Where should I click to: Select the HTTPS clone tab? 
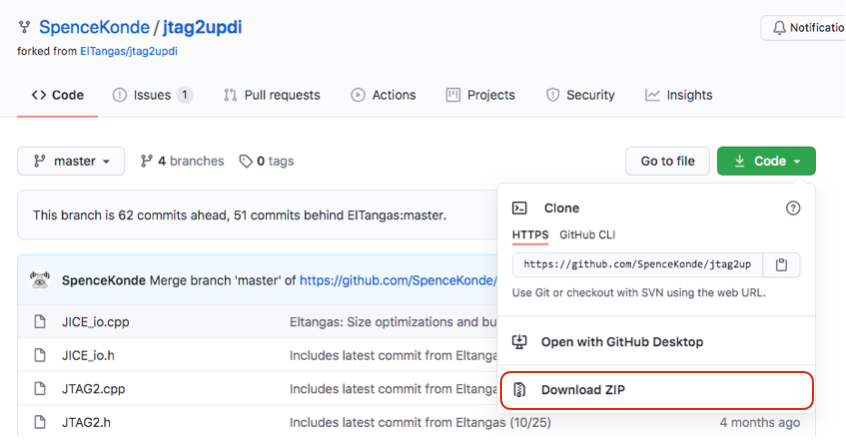coord(530,235)
